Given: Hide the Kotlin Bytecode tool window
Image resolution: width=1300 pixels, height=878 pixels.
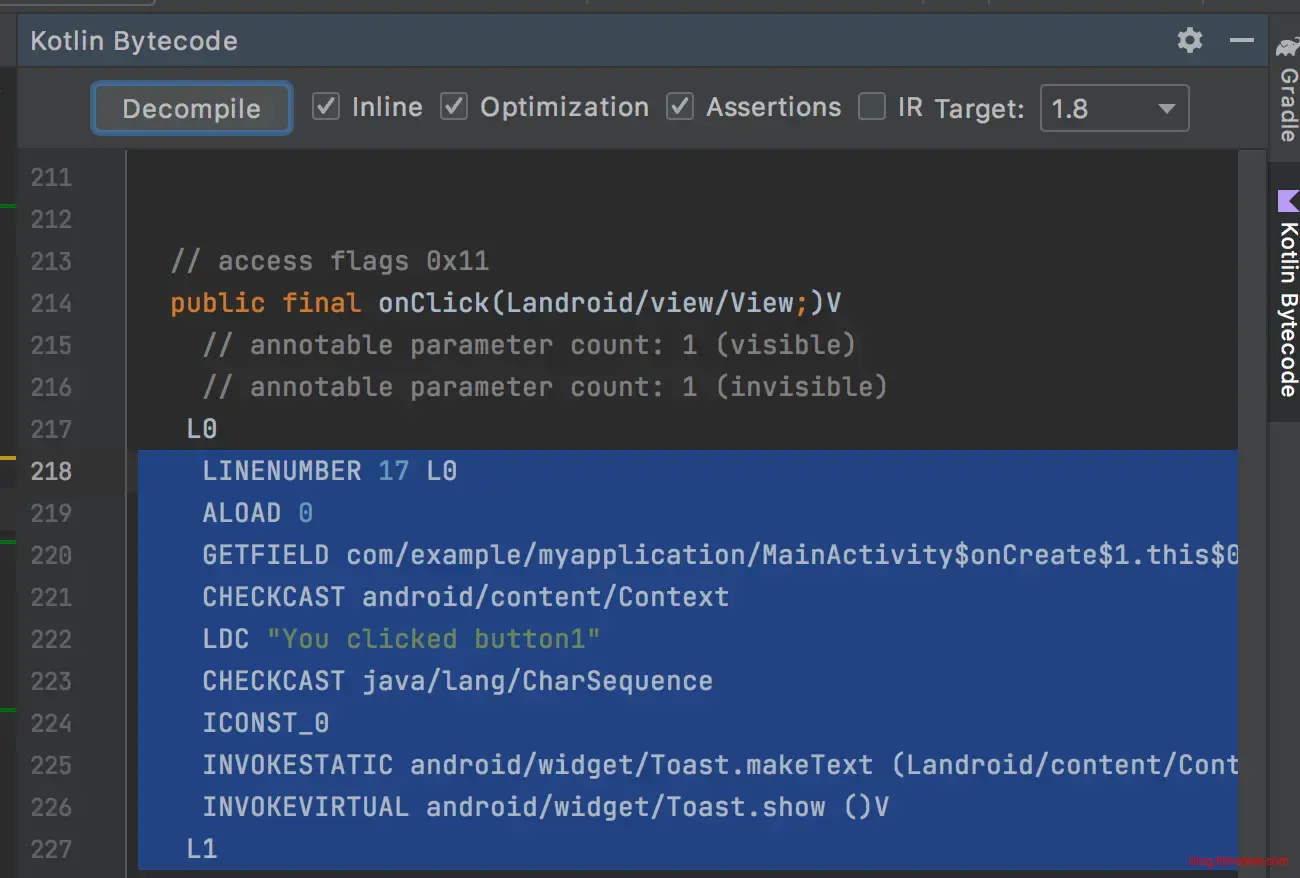Looking at the screenshot, I should point(1241,41).
